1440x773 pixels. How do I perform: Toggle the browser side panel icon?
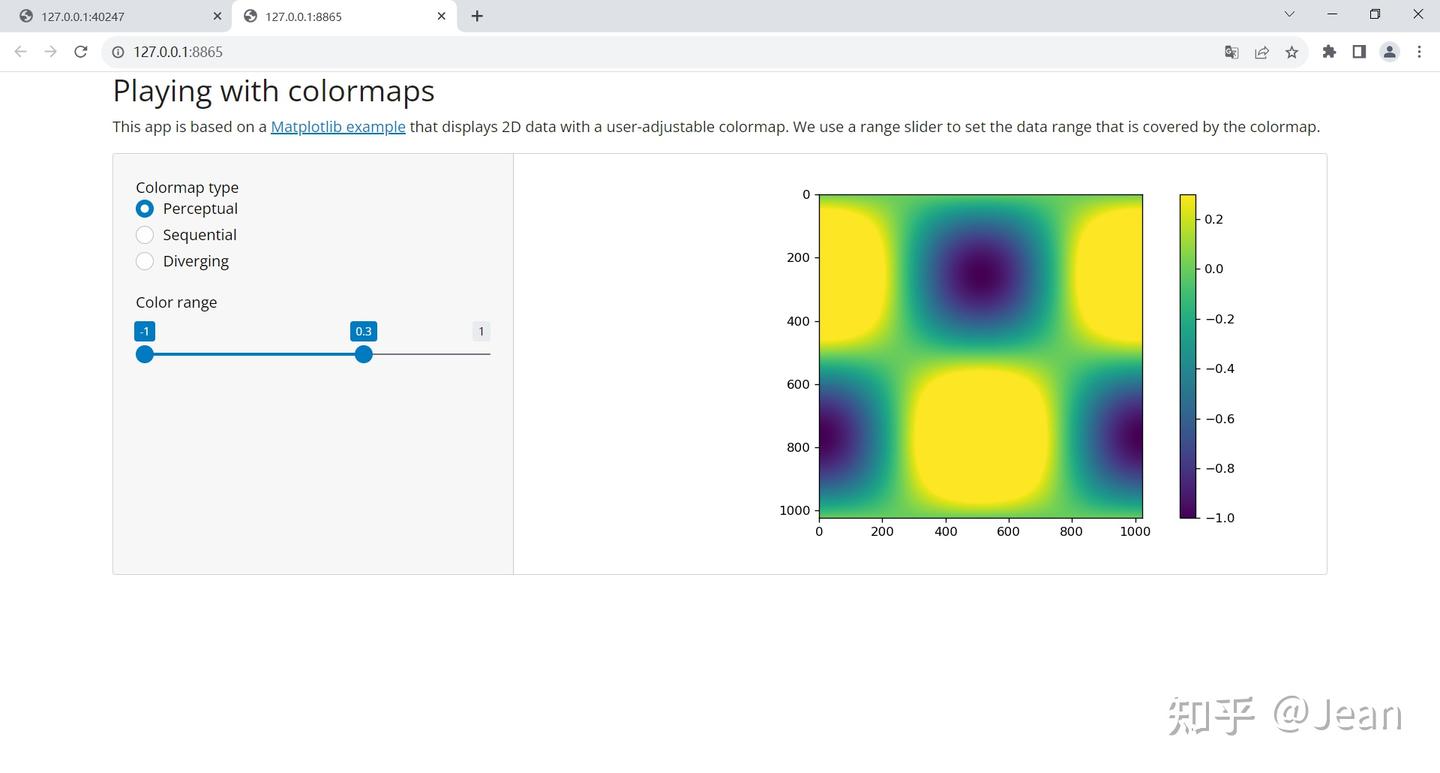[x=1359, y=52]
